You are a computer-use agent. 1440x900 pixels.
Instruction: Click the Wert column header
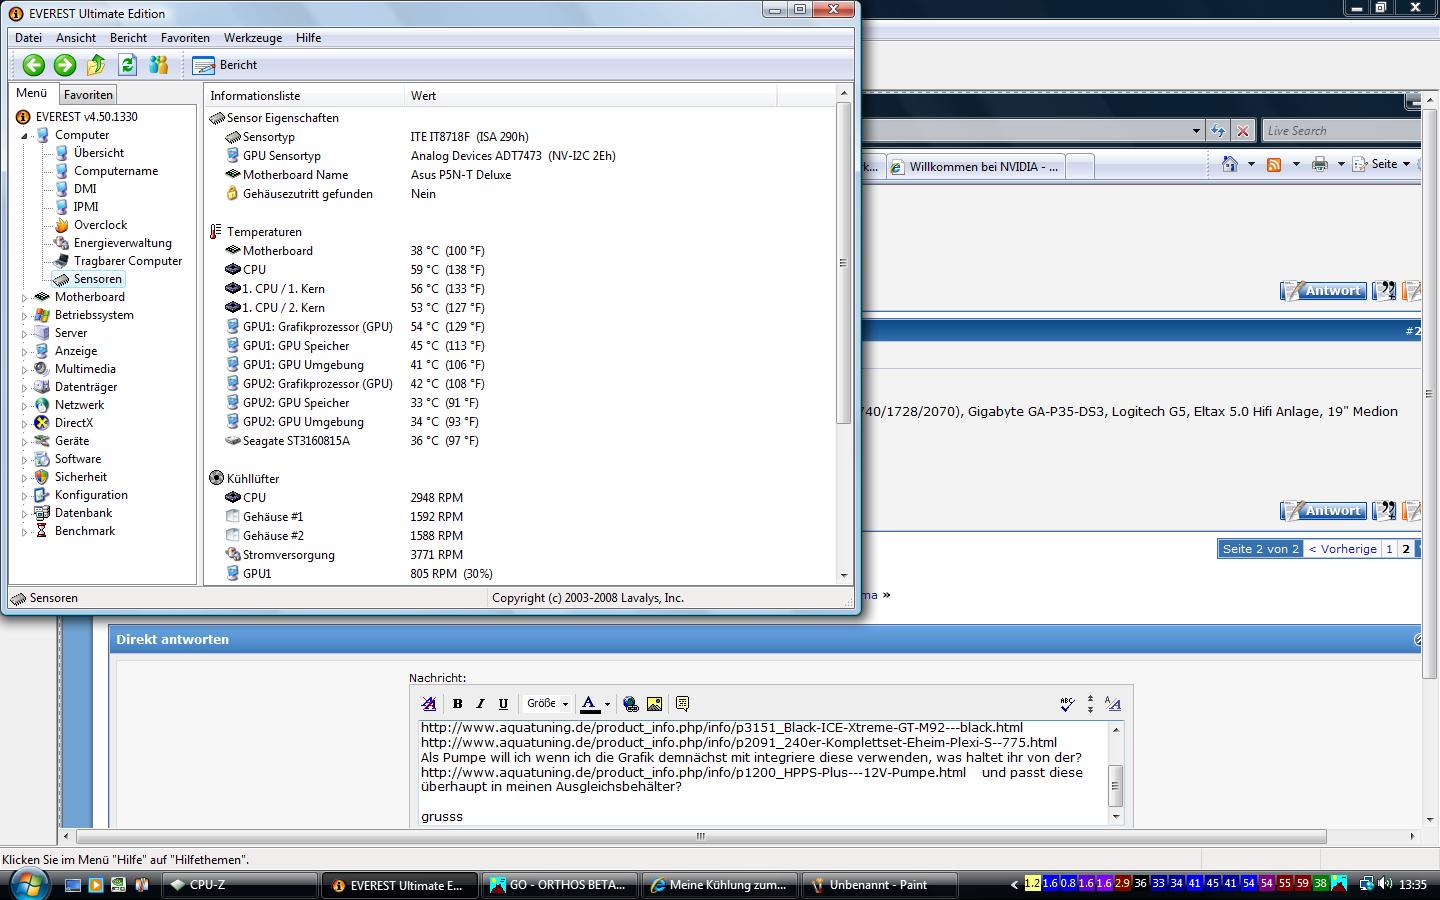point(591,96)
